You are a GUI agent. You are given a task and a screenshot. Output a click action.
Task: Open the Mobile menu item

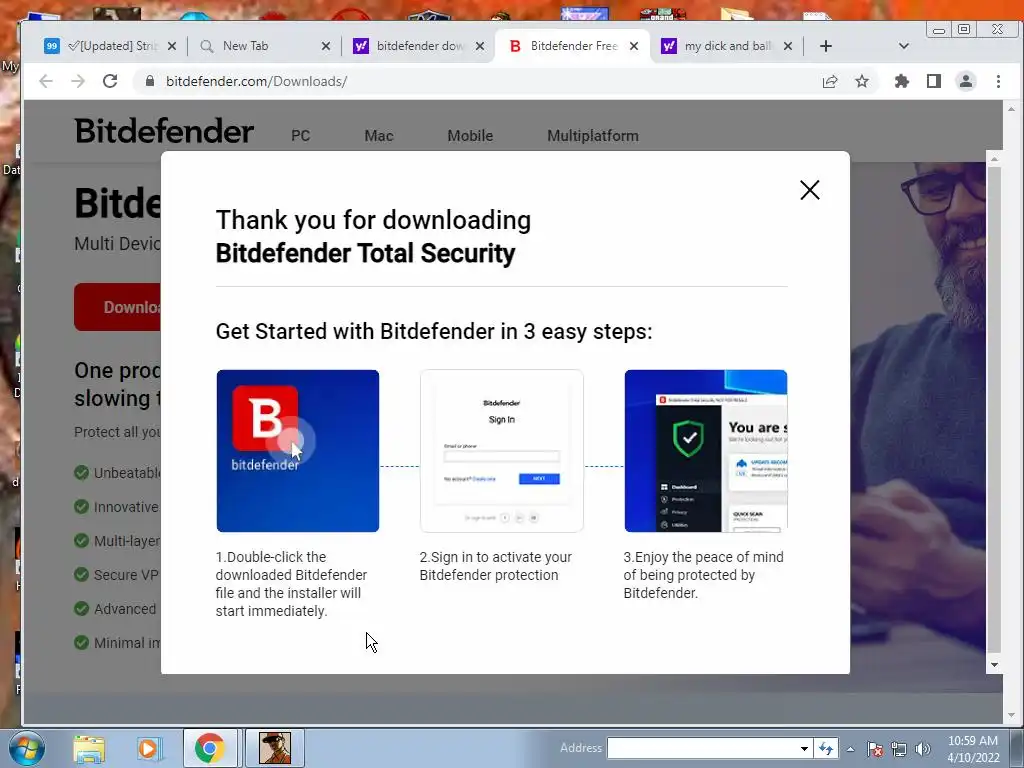coord(470,136)
